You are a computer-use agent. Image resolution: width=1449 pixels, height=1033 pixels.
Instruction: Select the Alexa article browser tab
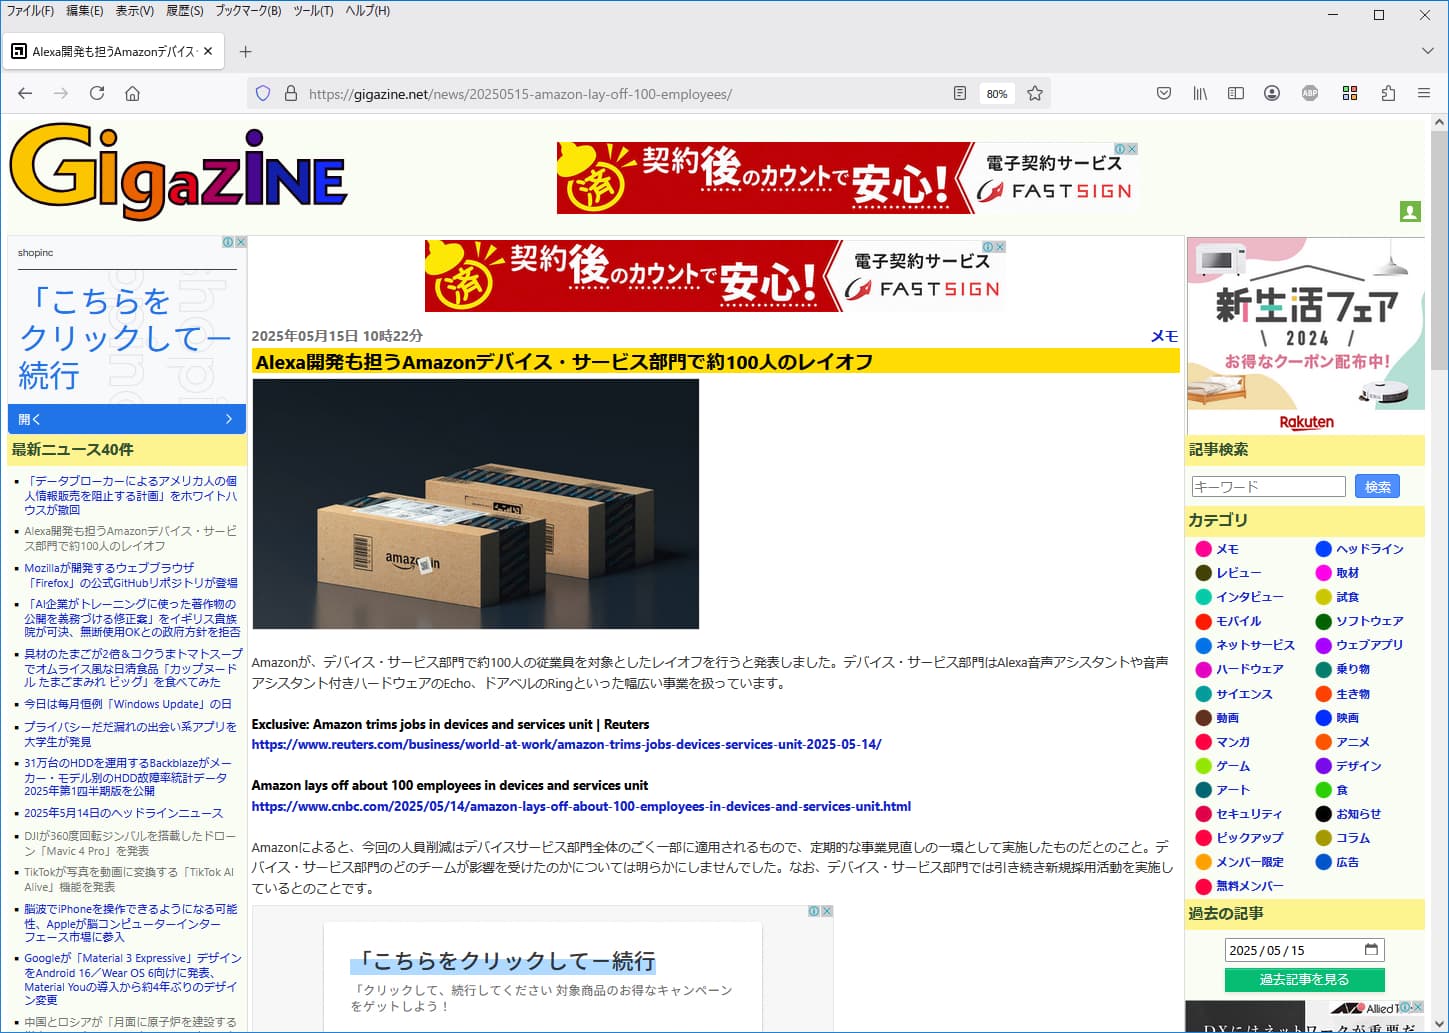[113, 51]
